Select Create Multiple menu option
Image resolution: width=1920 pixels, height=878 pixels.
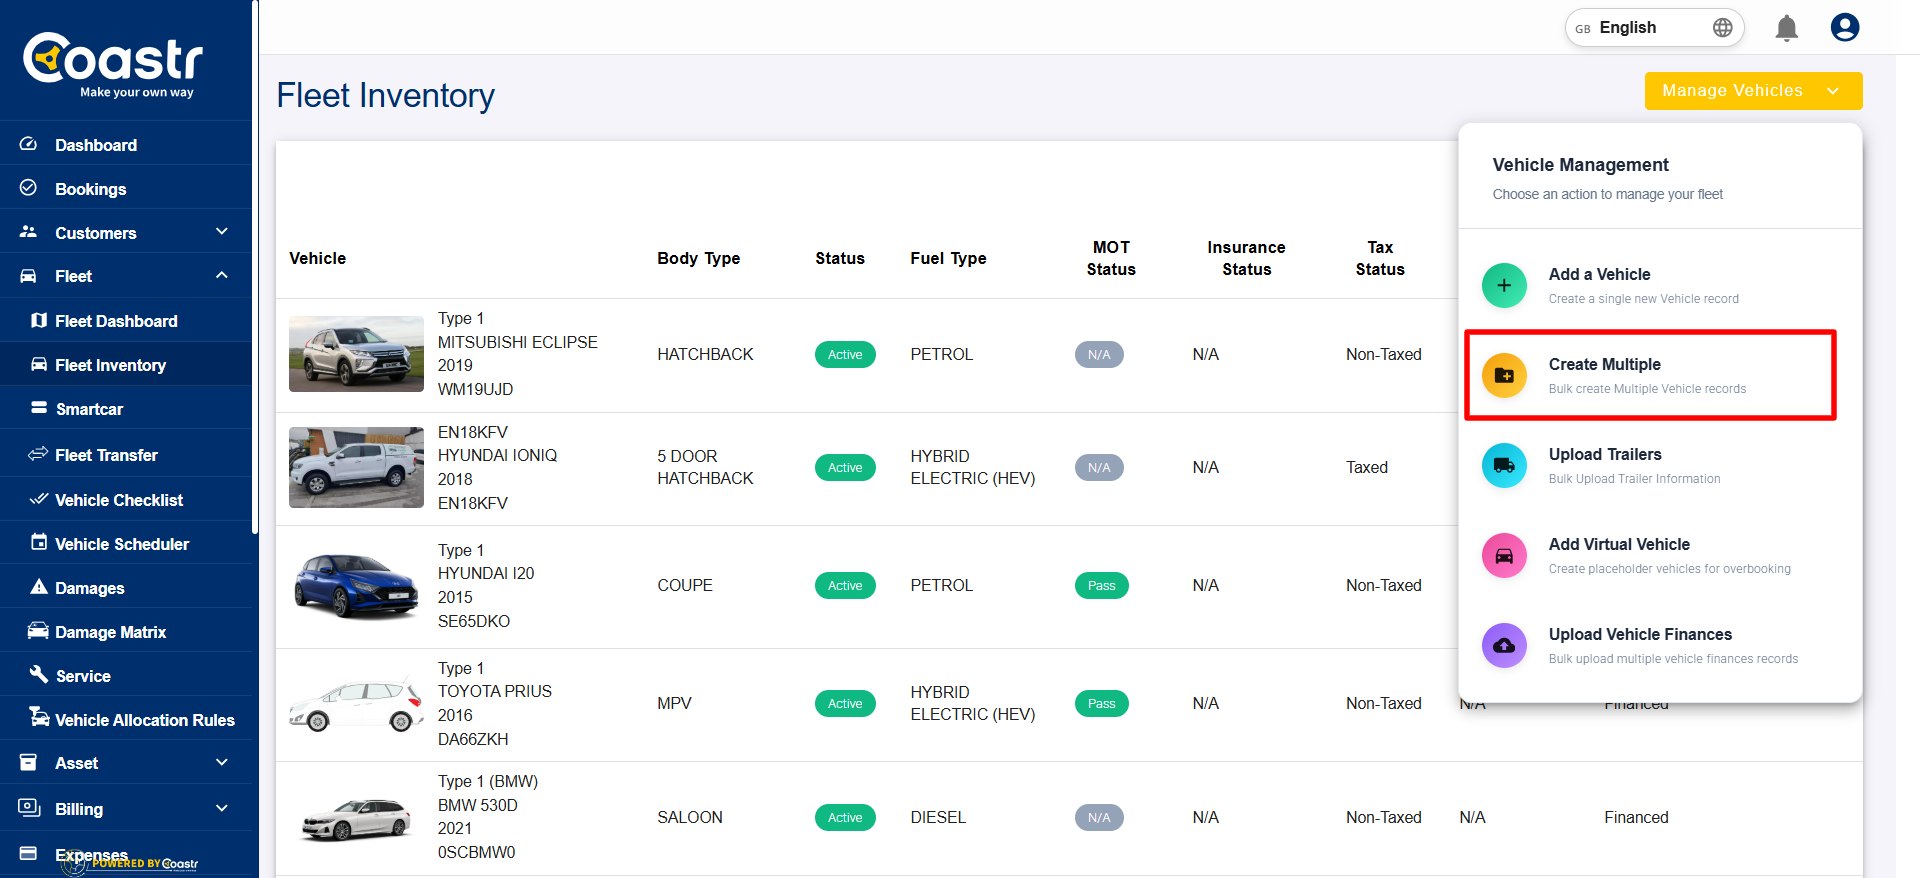(1650, 375)
